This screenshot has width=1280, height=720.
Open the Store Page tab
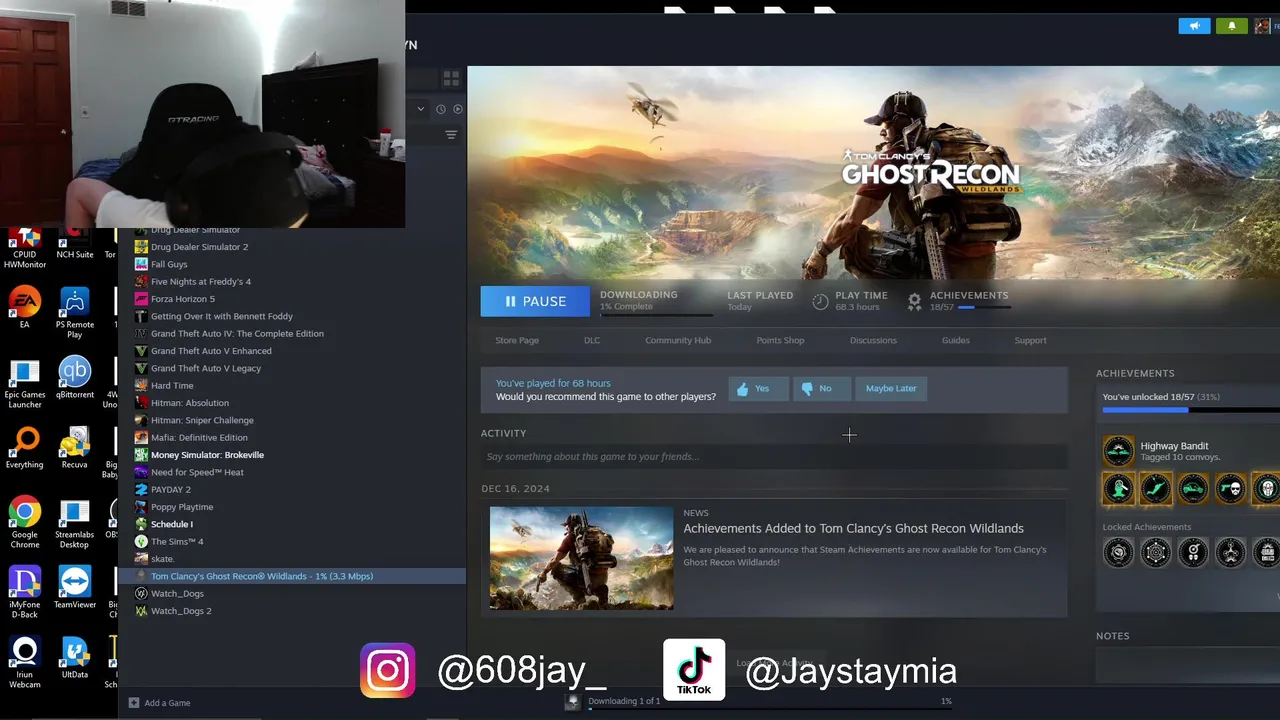click(x=517, y=340)
